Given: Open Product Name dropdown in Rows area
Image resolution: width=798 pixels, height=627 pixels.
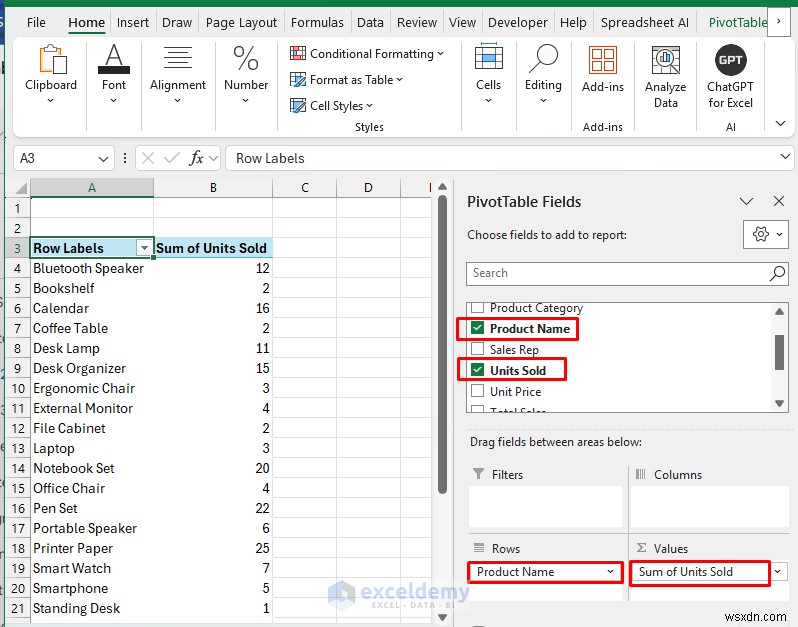Looking at the screenshot, I should coord(610,572).
